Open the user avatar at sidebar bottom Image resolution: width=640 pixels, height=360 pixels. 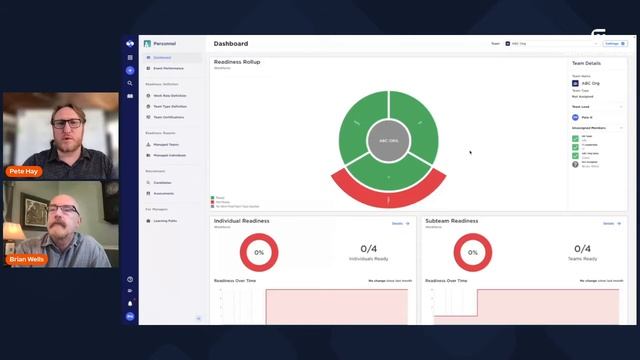tap(130, 316)
